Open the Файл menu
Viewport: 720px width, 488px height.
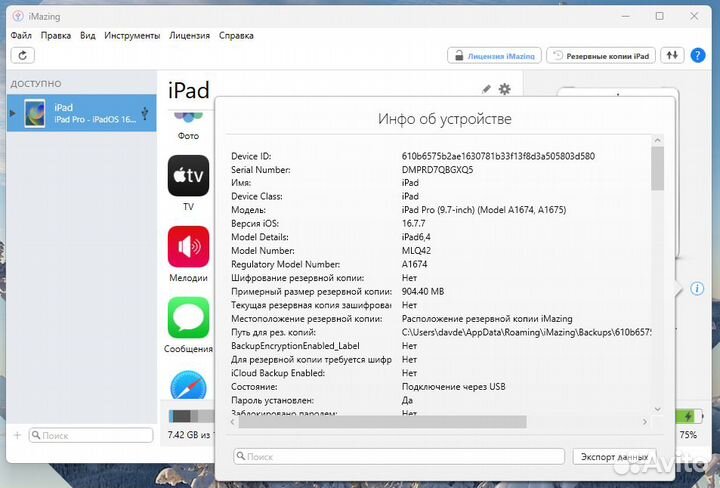(x=21, y=35)
